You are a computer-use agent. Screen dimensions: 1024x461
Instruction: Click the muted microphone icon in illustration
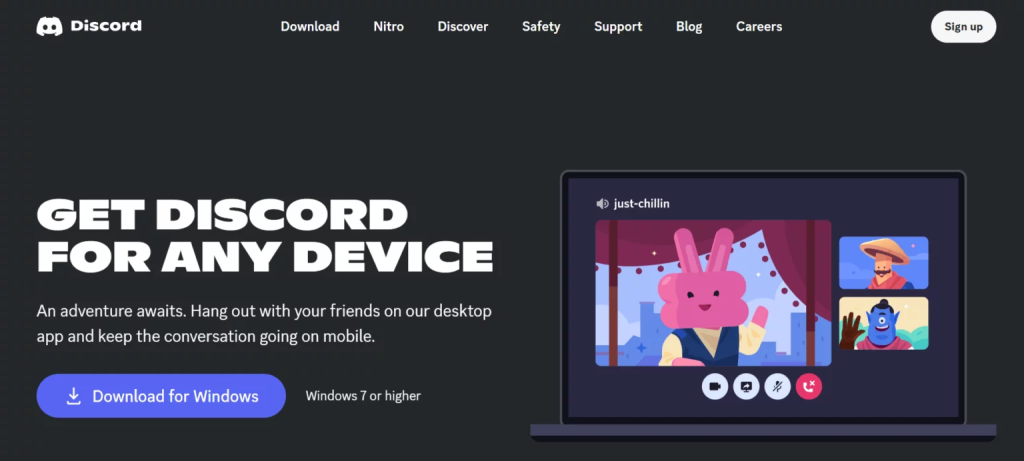[777, 387]
